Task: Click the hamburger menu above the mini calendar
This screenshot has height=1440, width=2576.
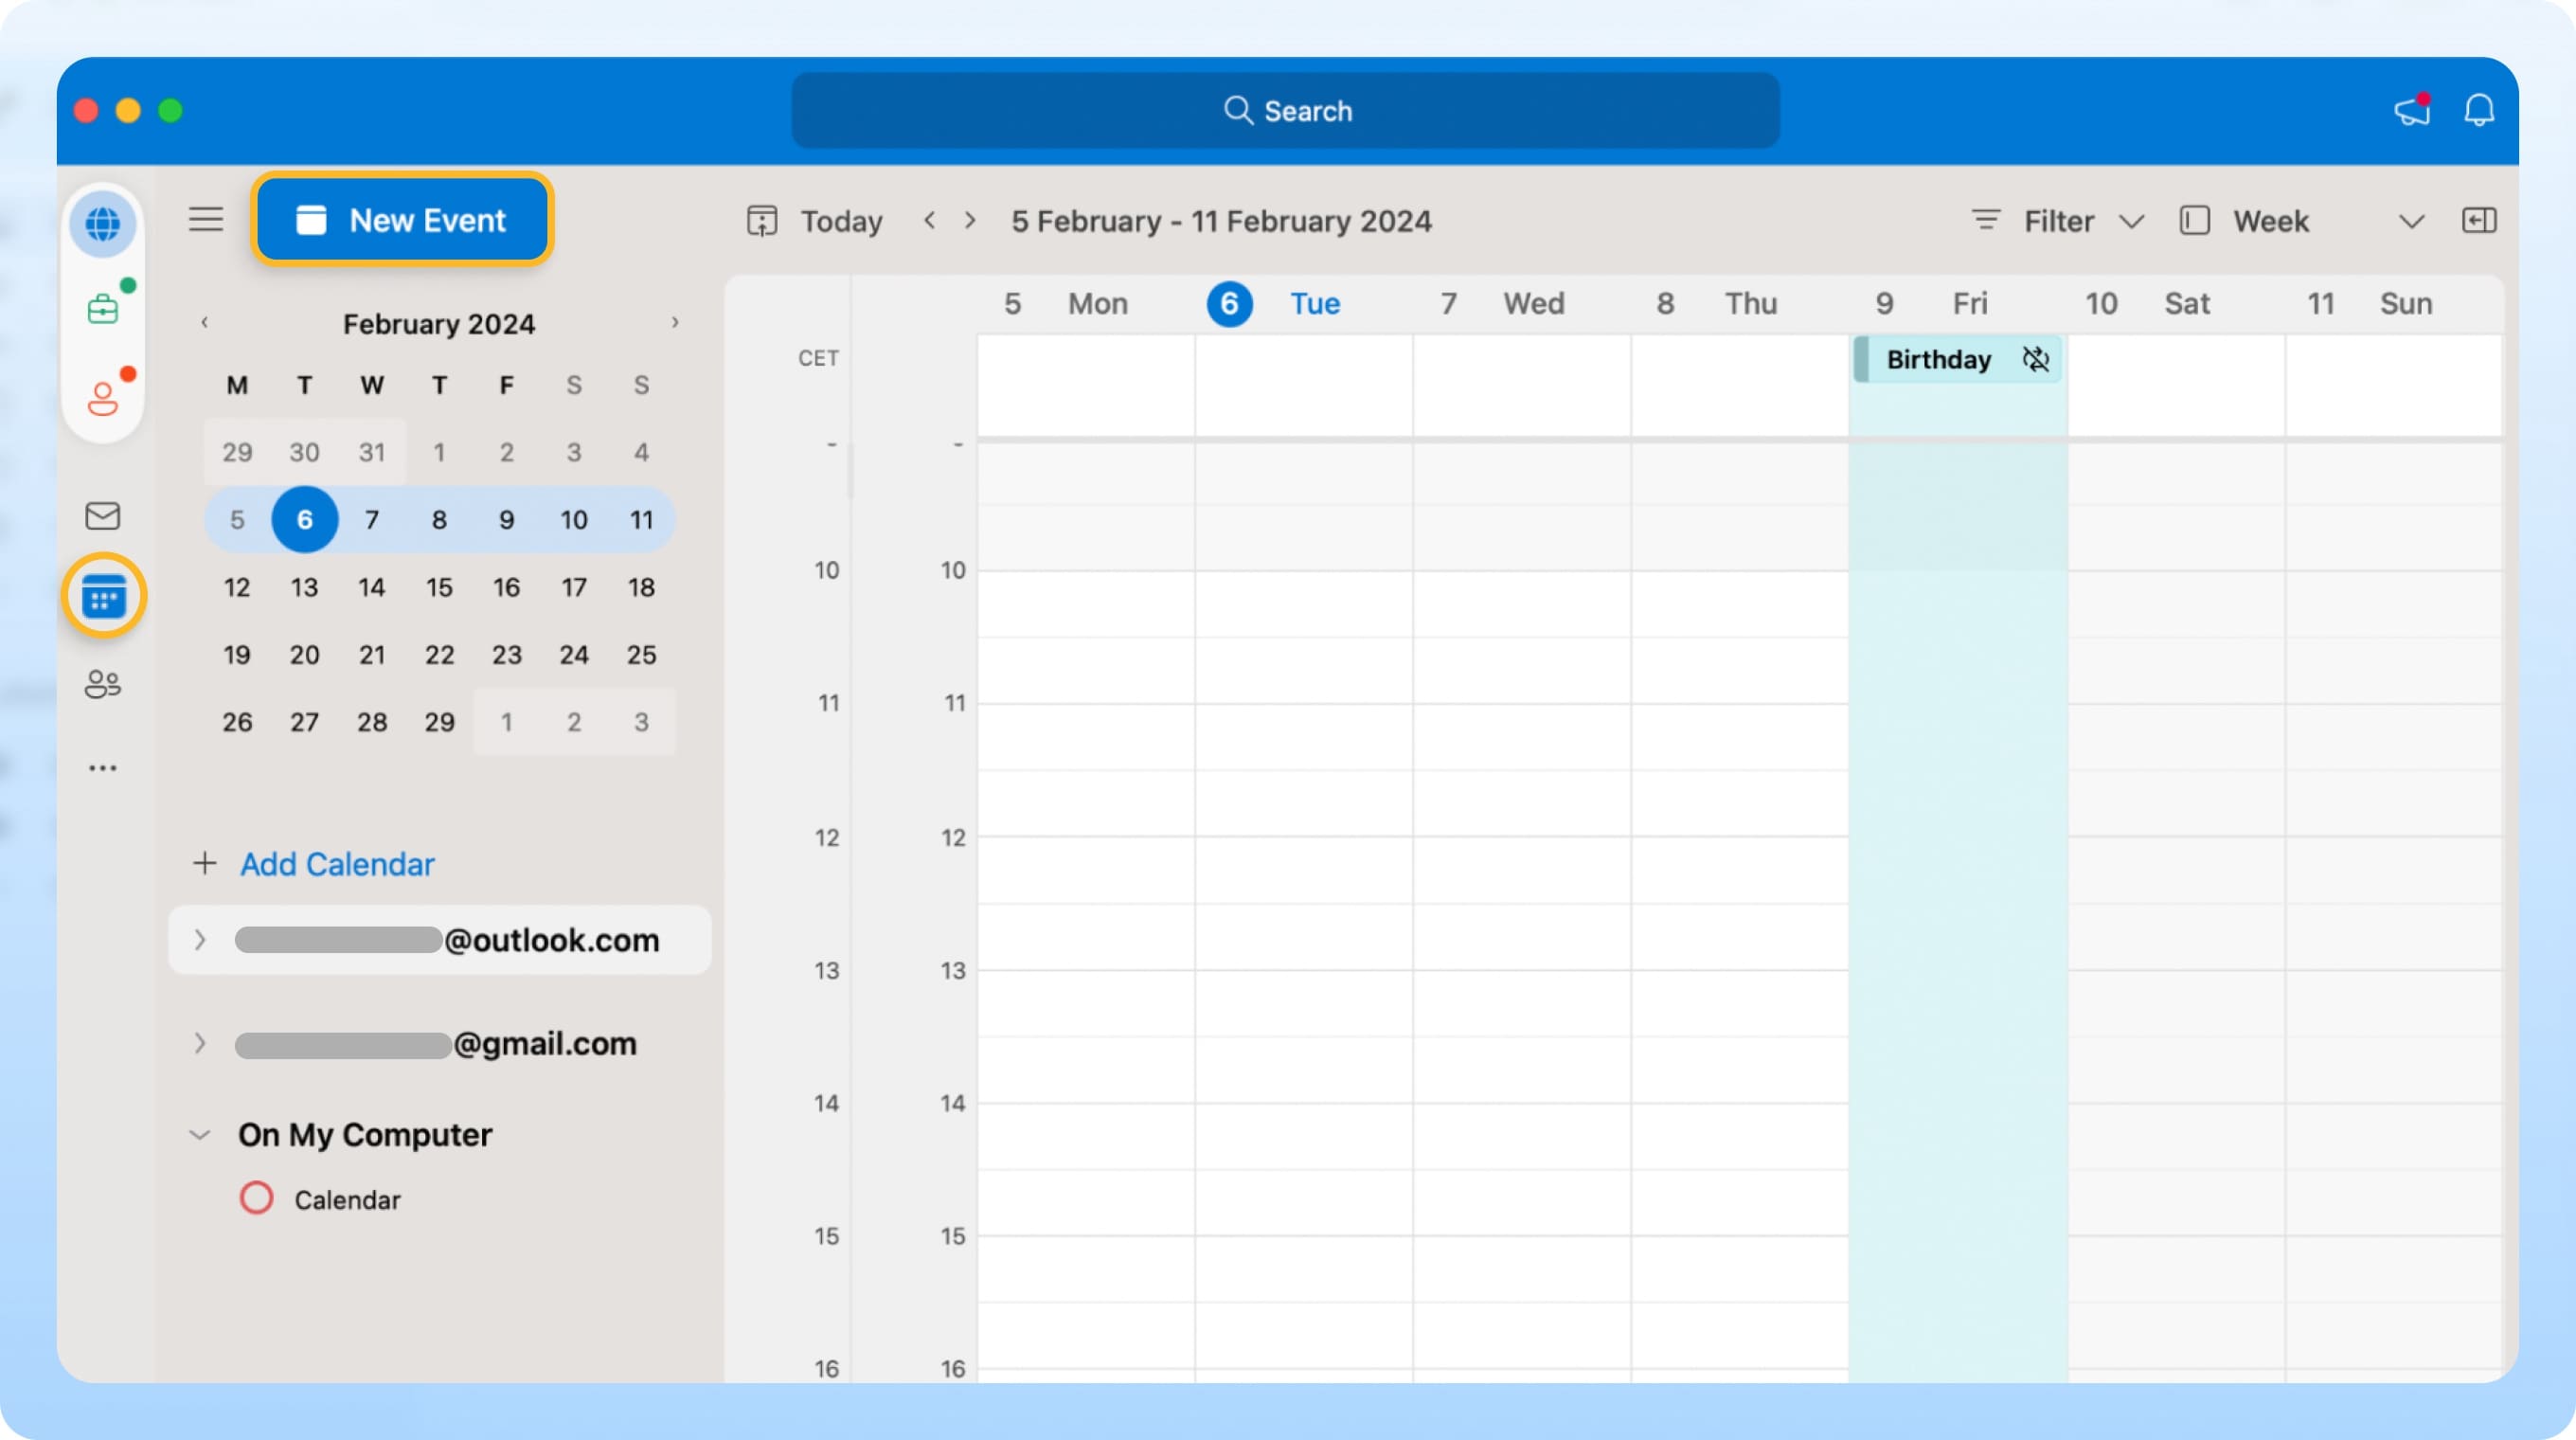Action: [206, 219]
